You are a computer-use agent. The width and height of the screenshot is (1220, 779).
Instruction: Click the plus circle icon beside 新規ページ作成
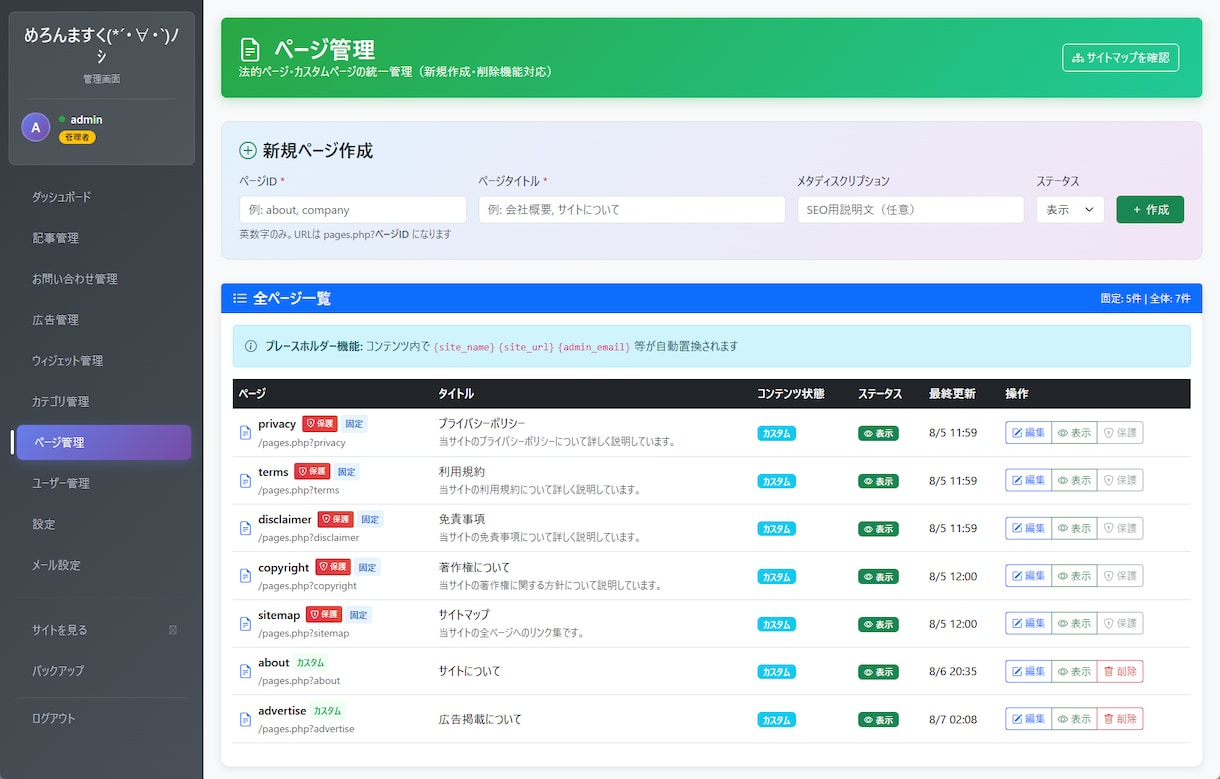tap(248, 151)
